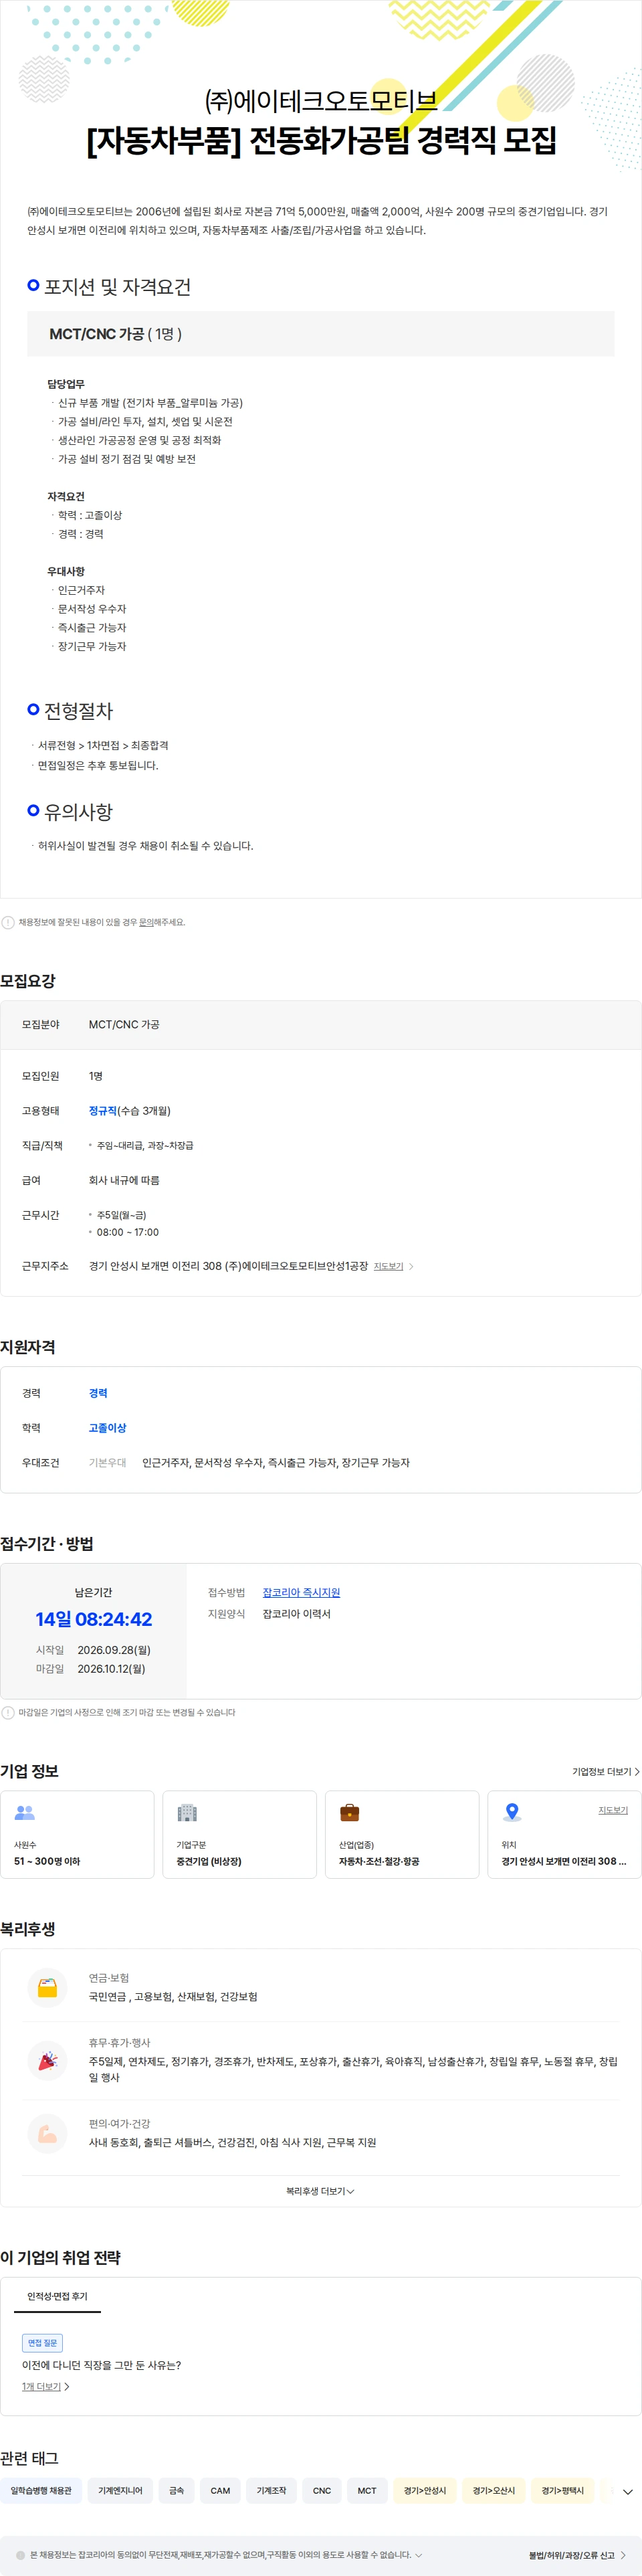
Task: Click the 14일 08:24:42 countdown
Action: [94, 1618]
